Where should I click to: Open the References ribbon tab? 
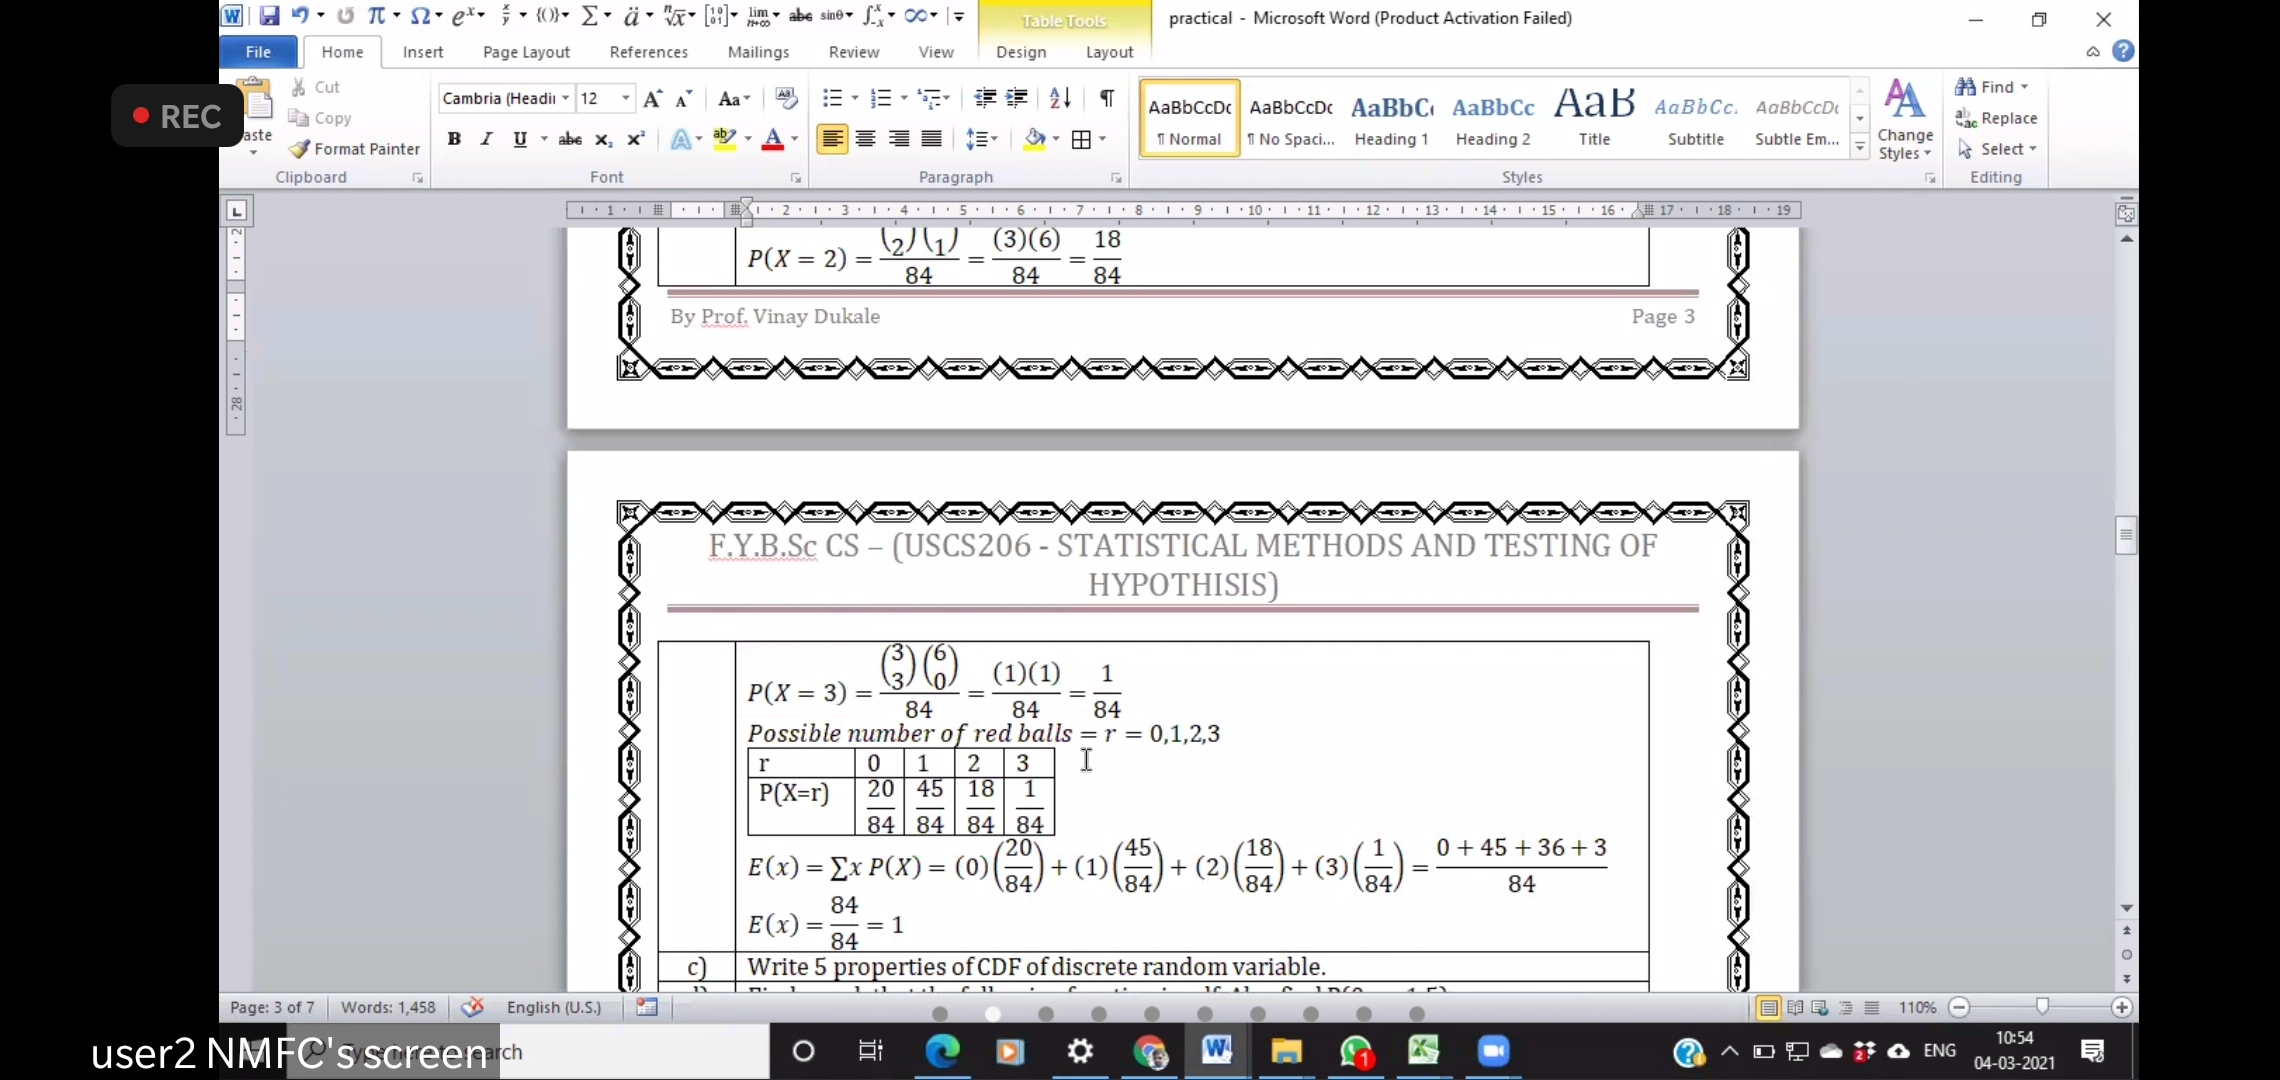tap(648, 52)
